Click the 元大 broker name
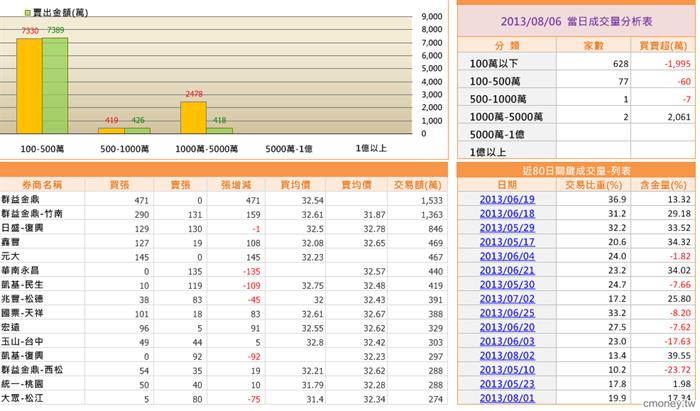700x411 pixels. coord(10,256)
